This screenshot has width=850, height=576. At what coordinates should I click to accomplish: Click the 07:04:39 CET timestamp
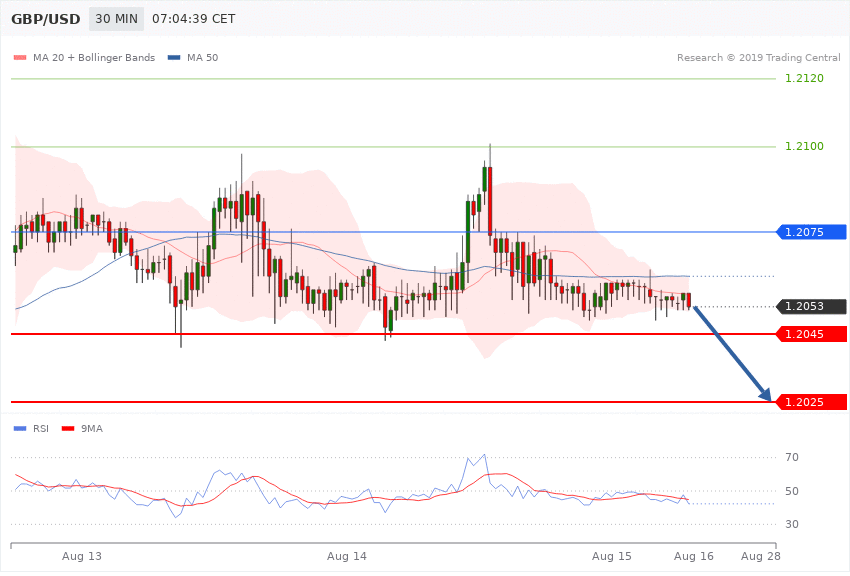[194, 19]
